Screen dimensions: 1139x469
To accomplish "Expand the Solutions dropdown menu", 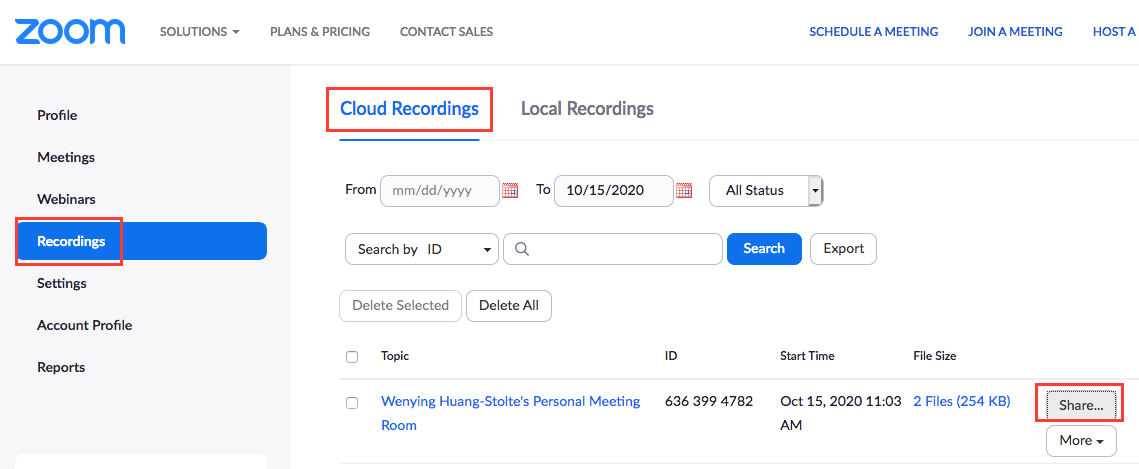I will pos(200,32).
